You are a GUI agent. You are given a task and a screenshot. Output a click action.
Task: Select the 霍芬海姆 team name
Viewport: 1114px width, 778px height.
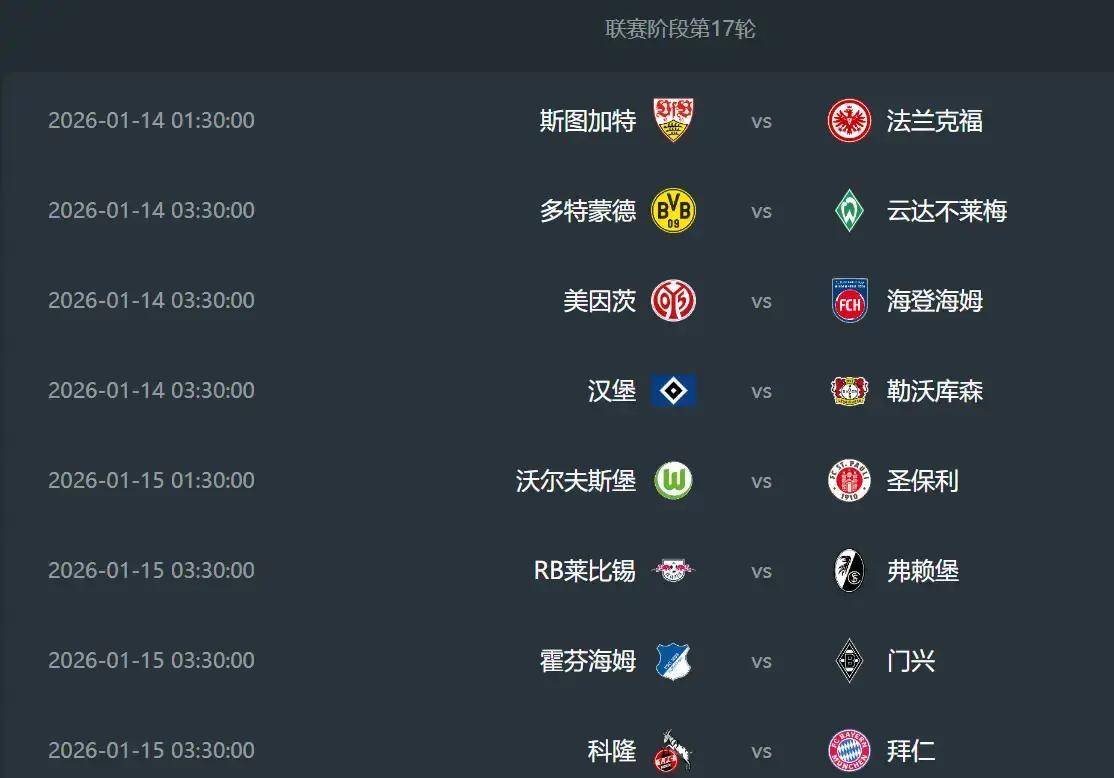(x=587, y=661)
